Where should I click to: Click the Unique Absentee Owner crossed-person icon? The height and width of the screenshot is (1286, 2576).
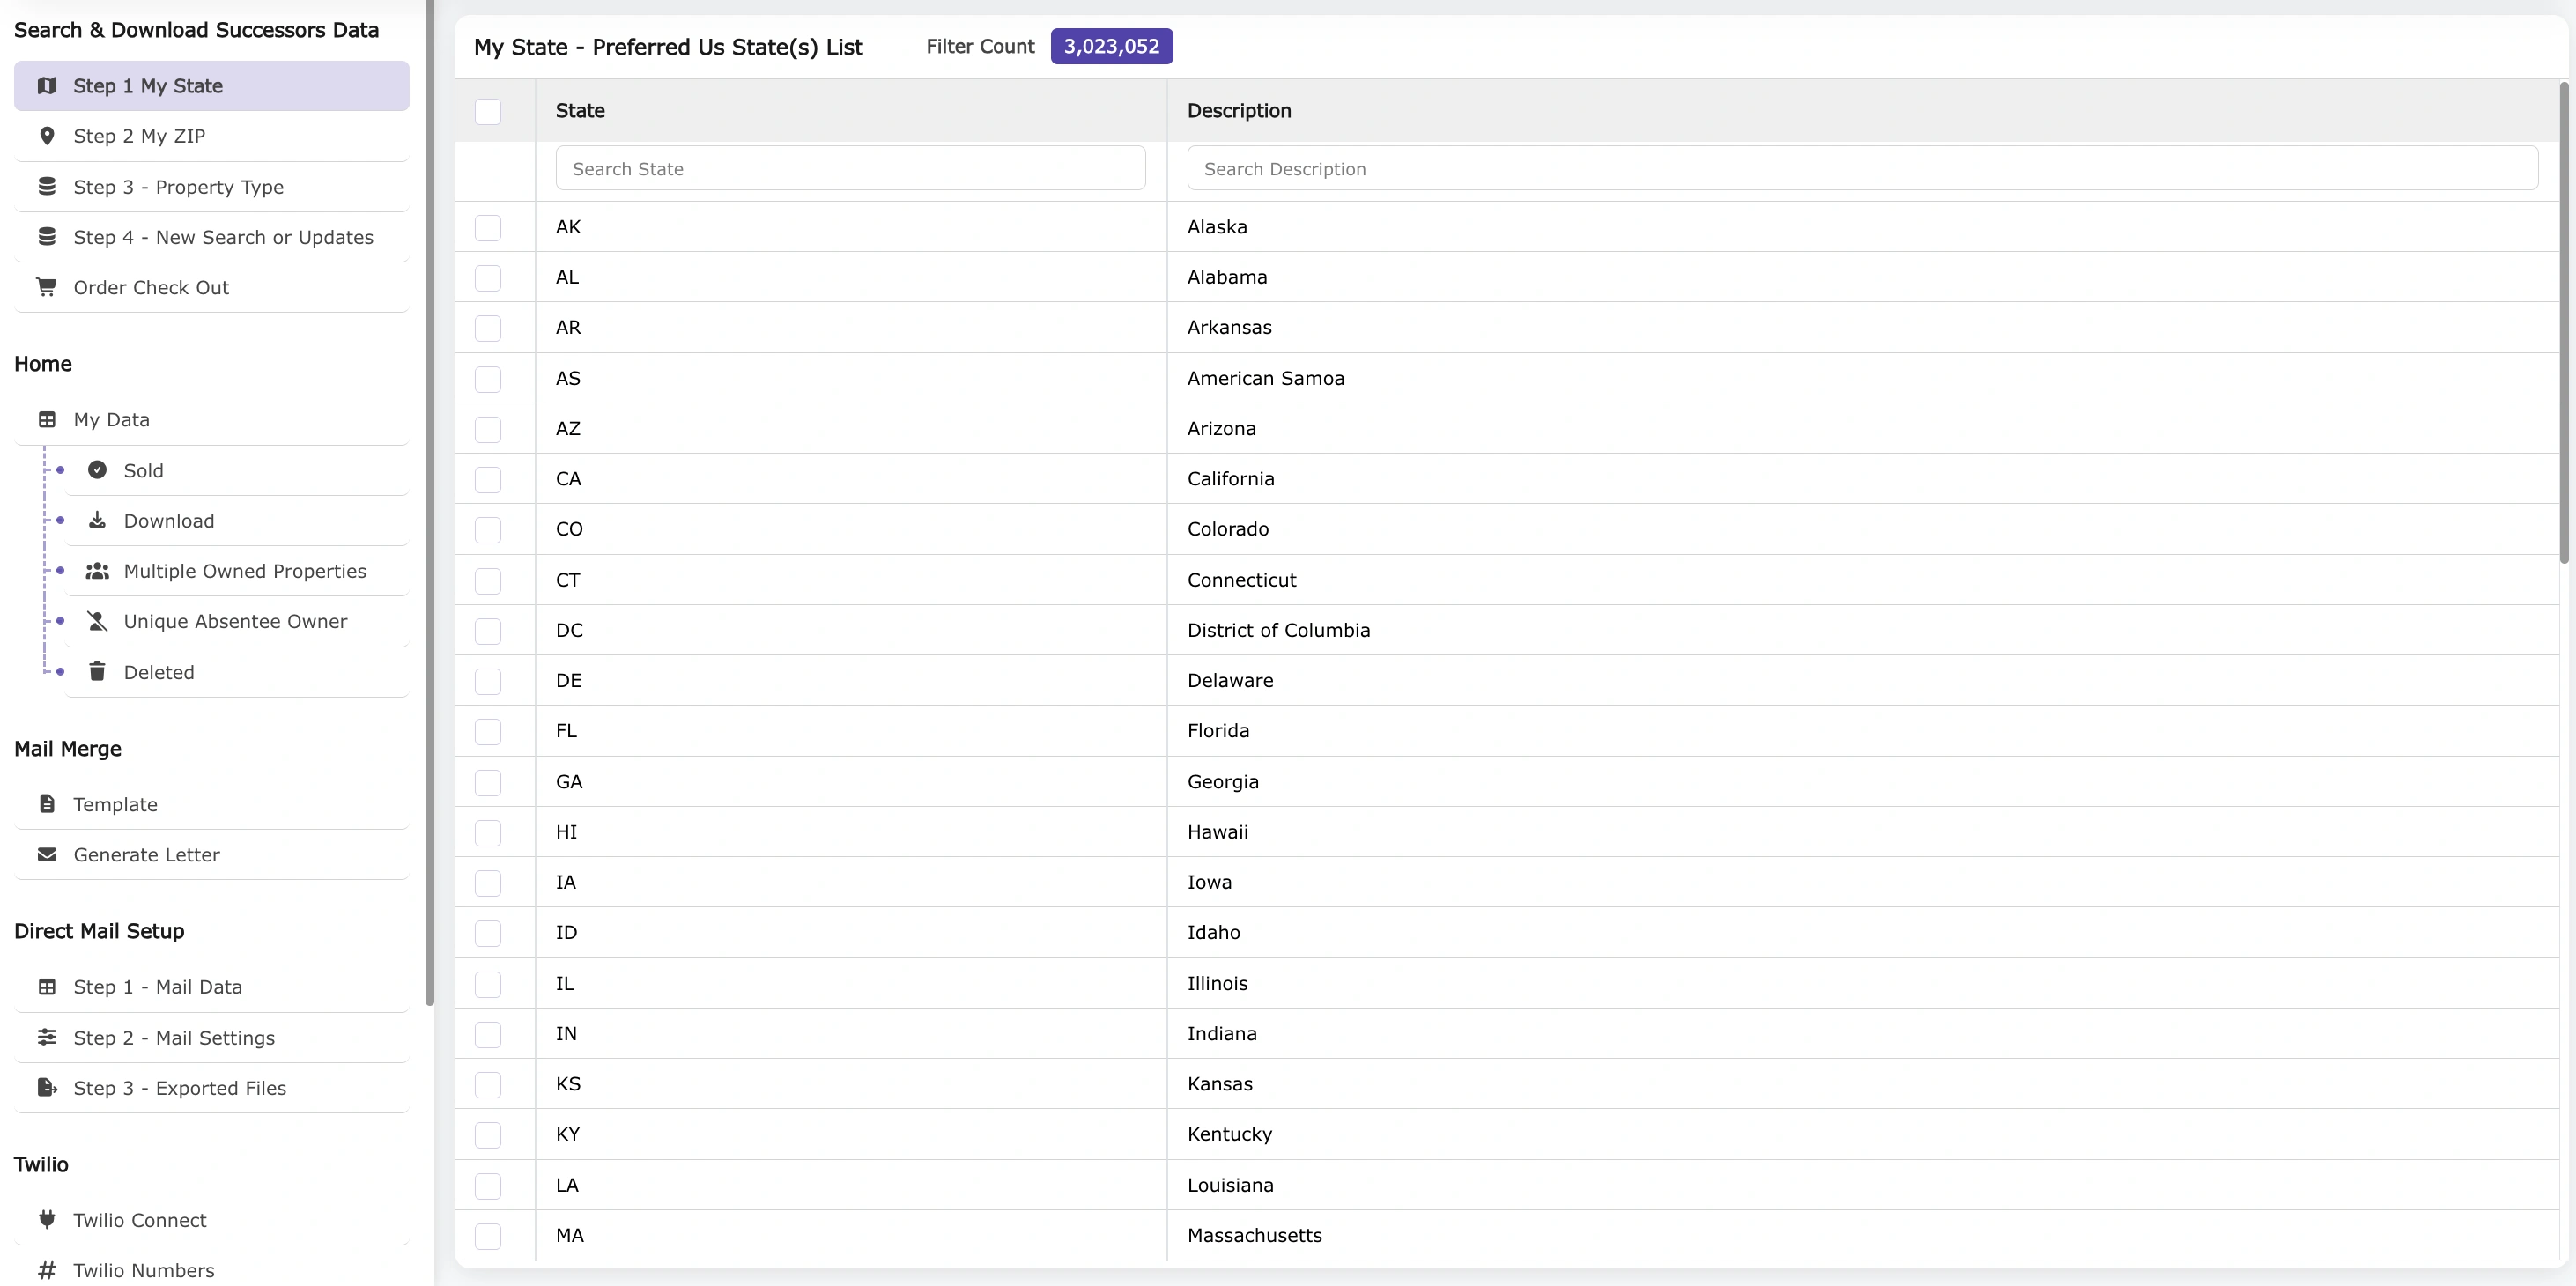pyautogui.click(x=97, y=621)
